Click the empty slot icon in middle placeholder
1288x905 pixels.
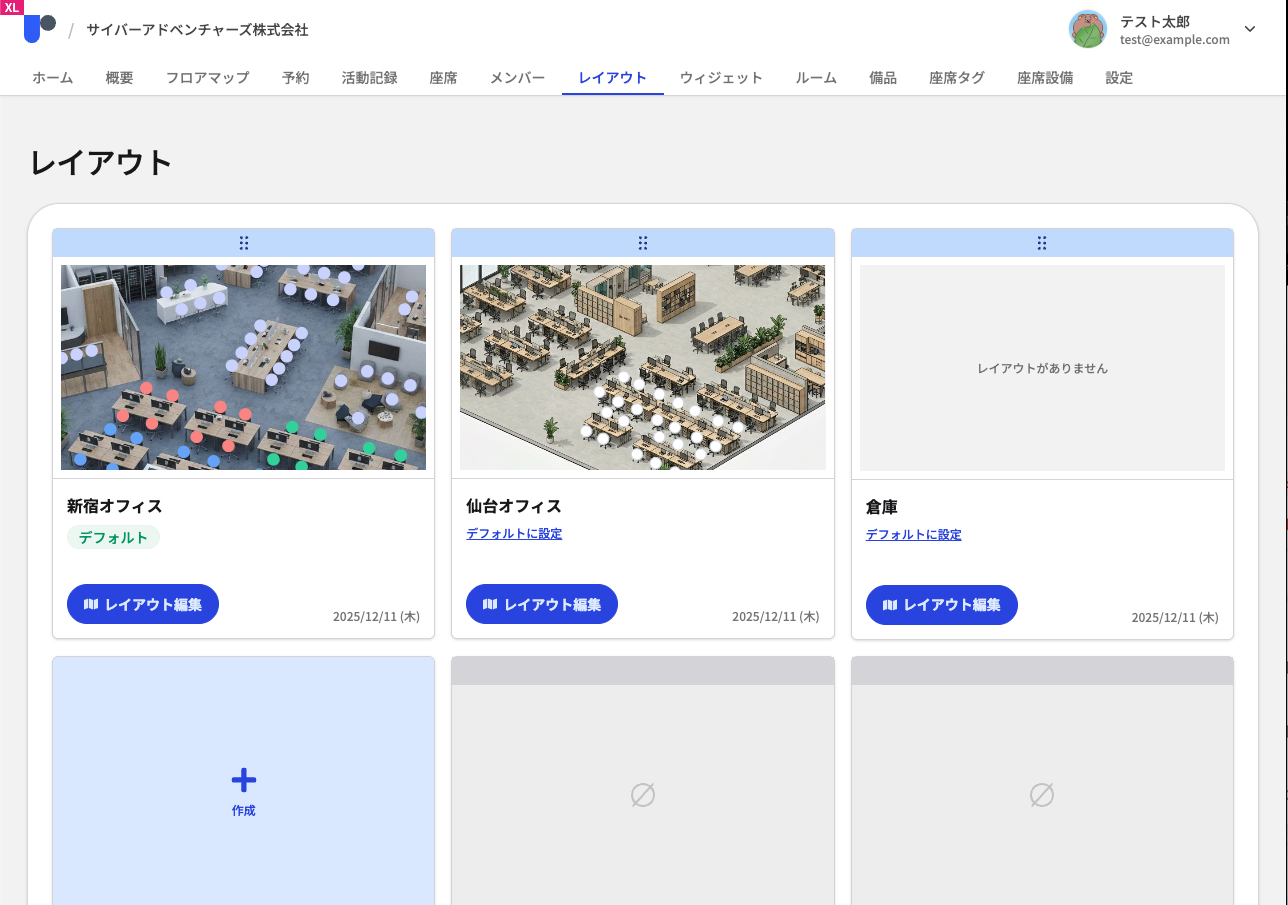coord(643,795)
